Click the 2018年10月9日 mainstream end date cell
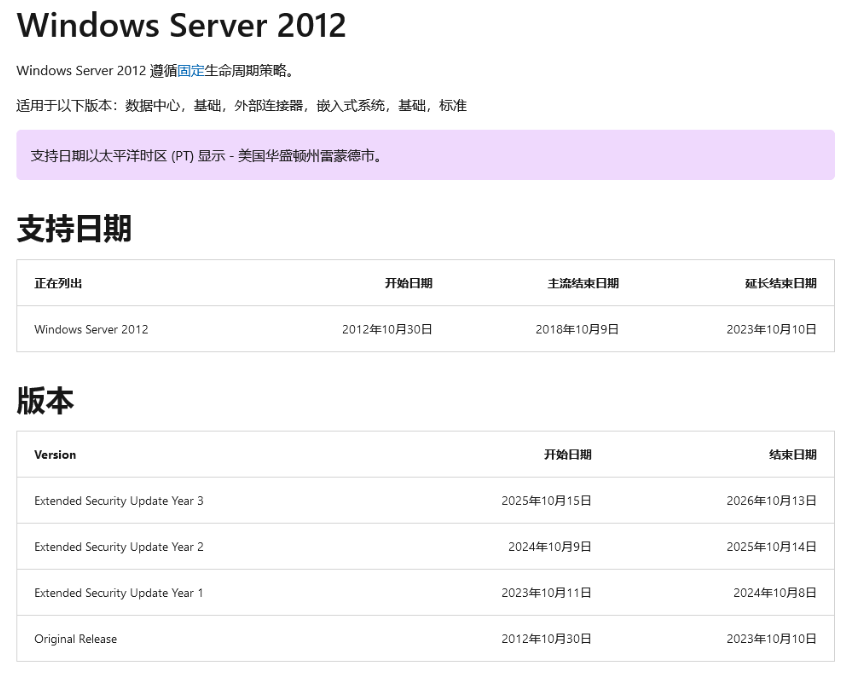 tap(577, 329)
